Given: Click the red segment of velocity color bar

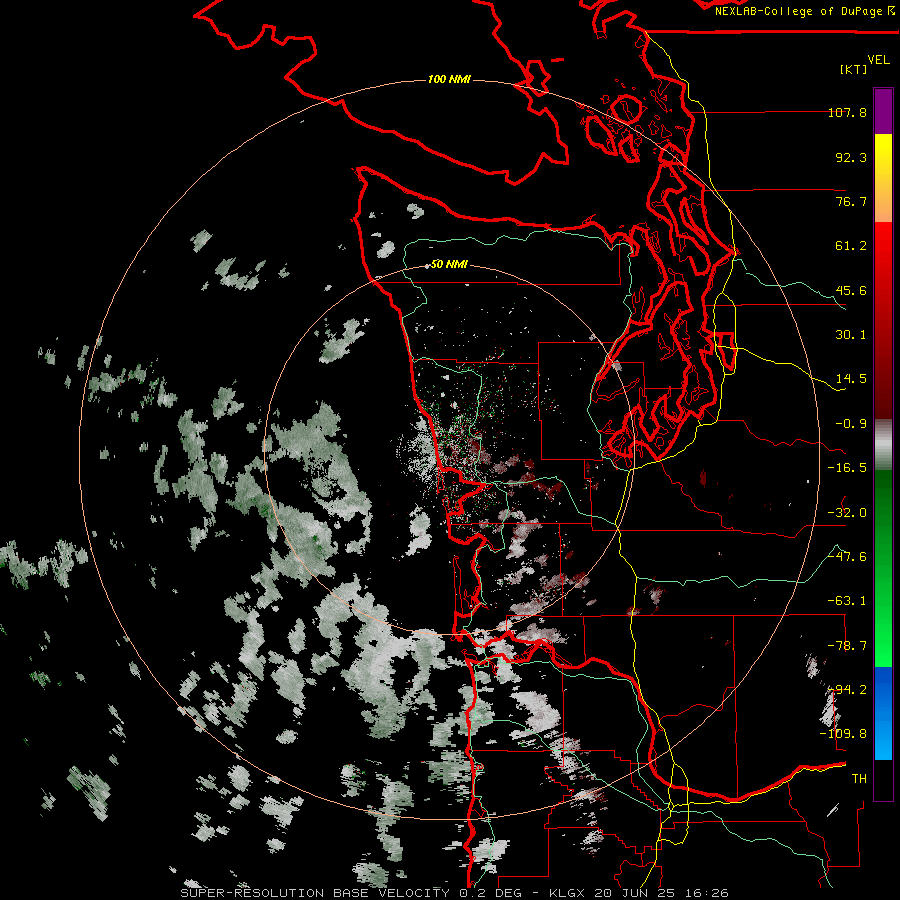Looking at the screenshot, I should click(883, 320).
